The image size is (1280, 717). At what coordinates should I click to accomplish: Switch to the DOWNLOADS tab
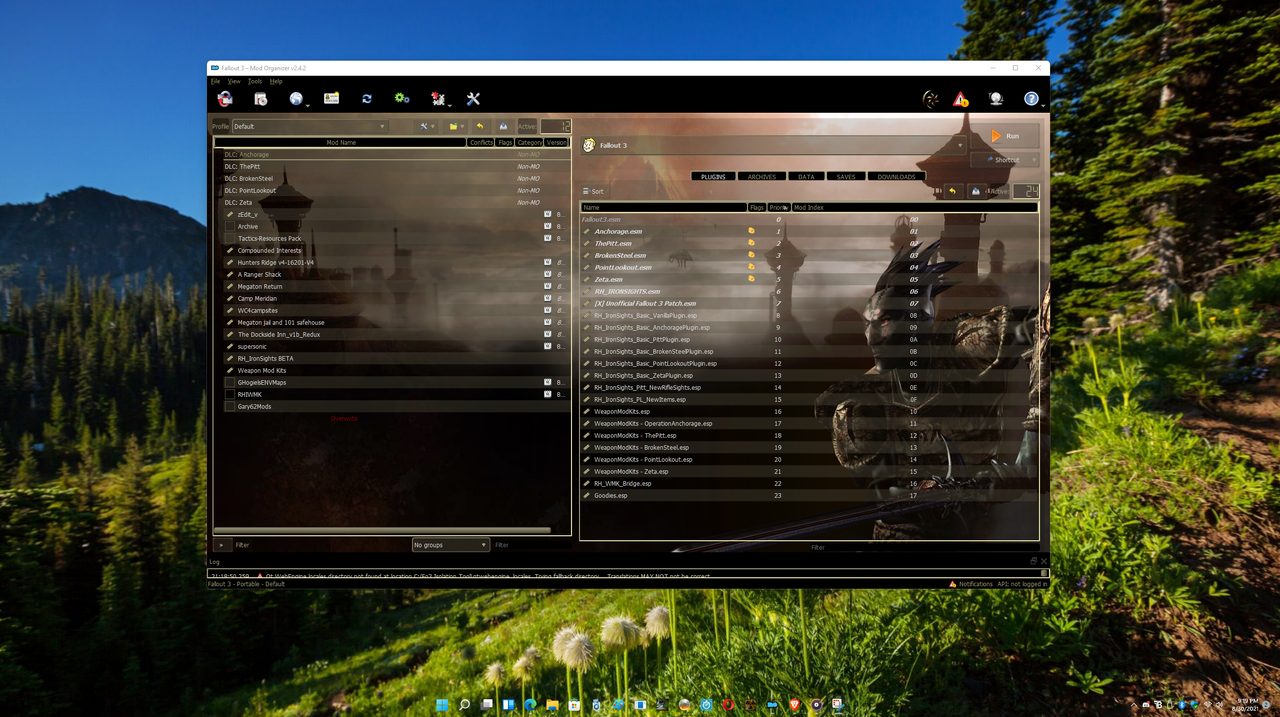(x=896, y=176)
